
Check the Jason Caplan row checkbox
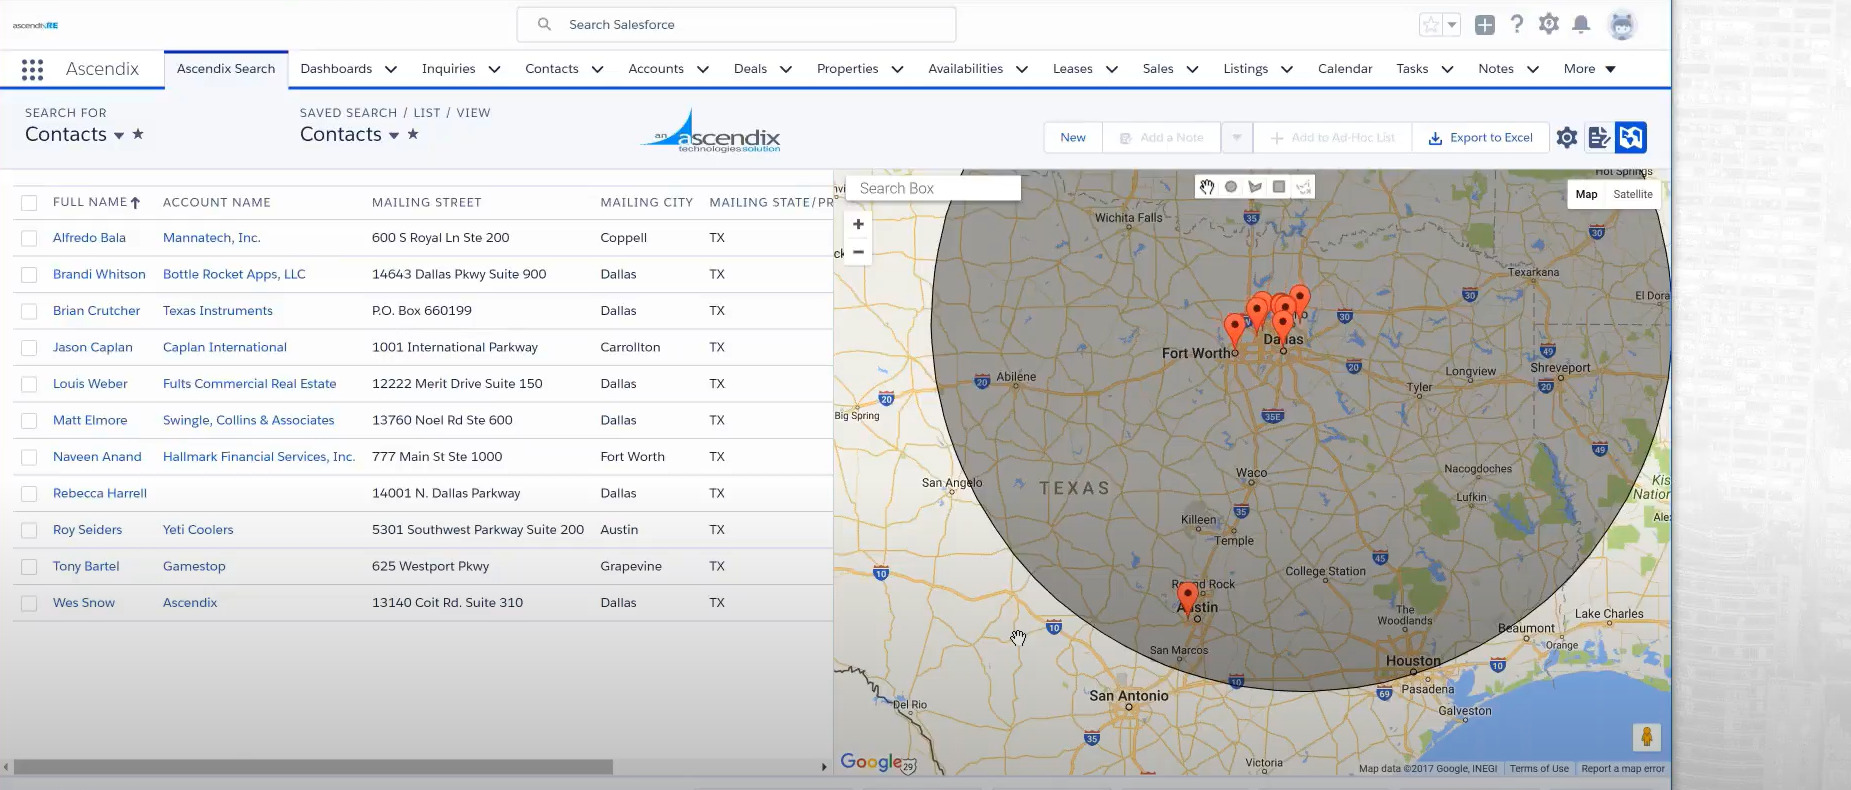point(29,348)
